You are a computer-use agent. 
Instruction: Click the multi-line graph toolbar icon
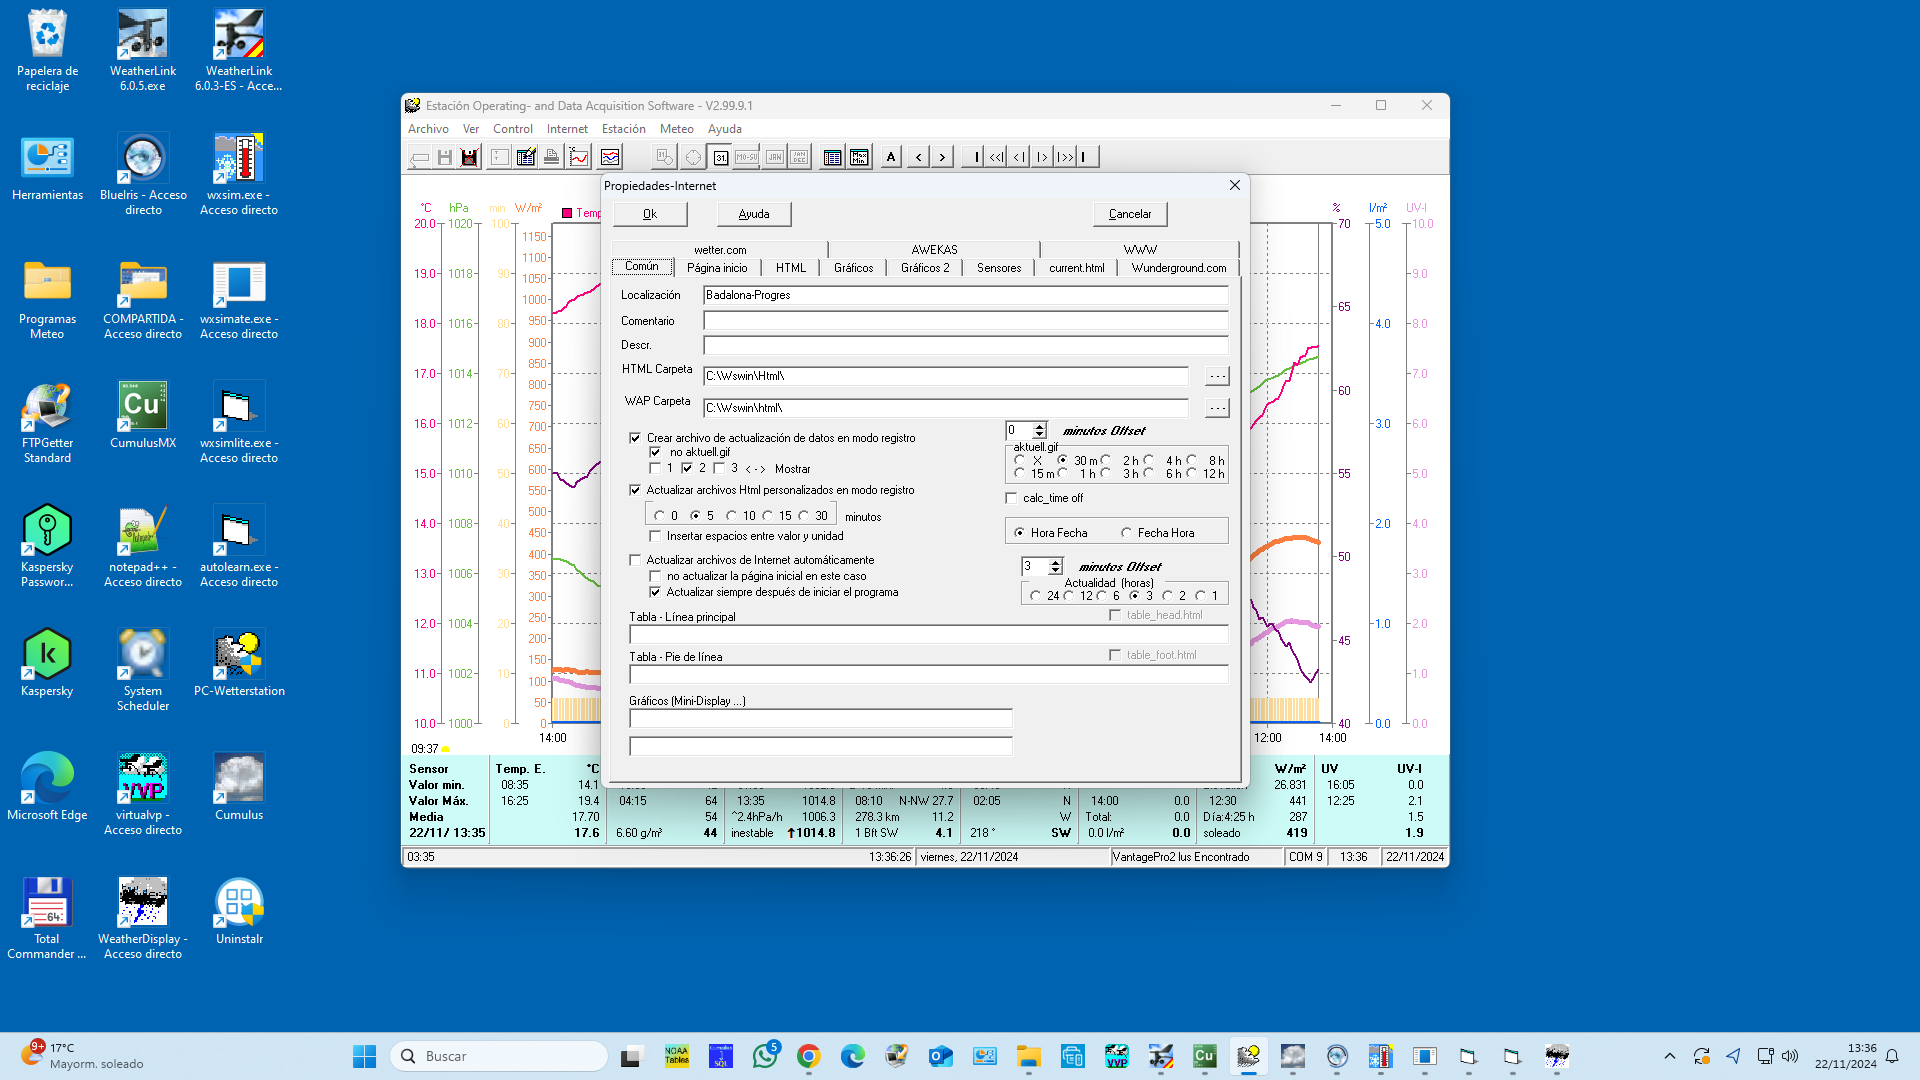tap(610, 157)
